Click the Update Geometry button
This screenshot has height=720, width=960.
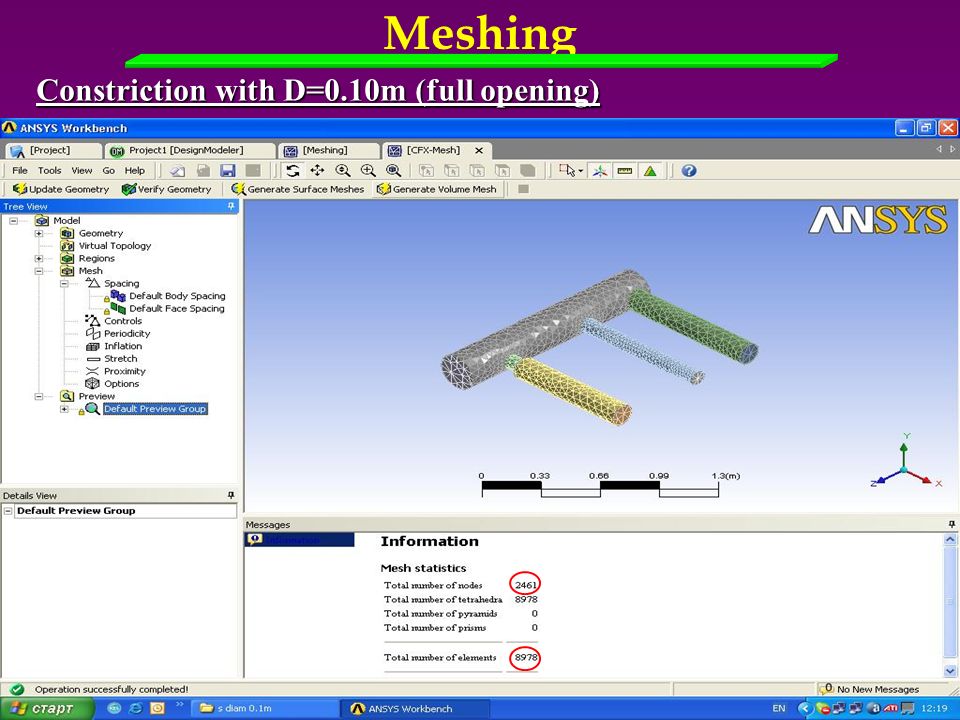coord(61,189)
